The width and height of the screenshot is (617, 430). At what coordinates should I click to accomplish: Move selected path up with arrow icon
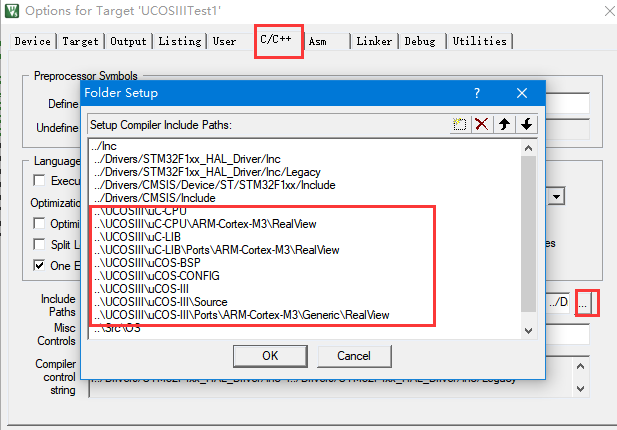pyautogui.click(x=504, y=124)
